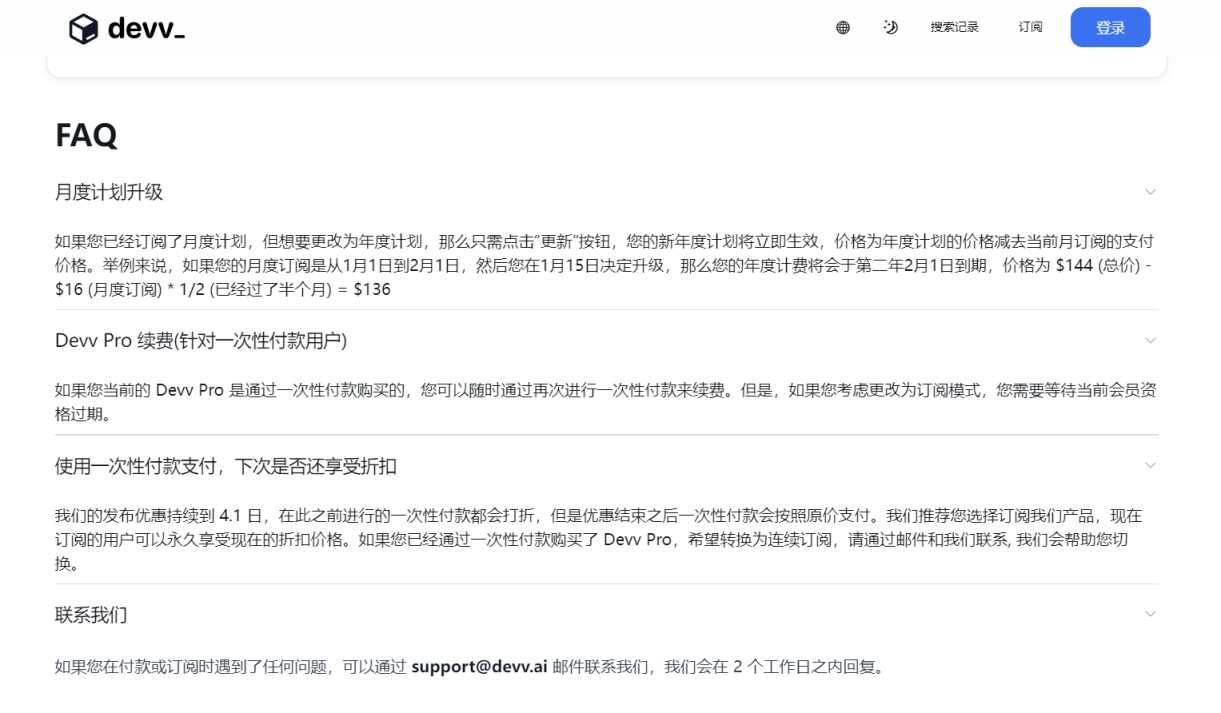Open the globe language selector
The height and width of the screenshot is (713, 1221).
[x=843, y=28]
